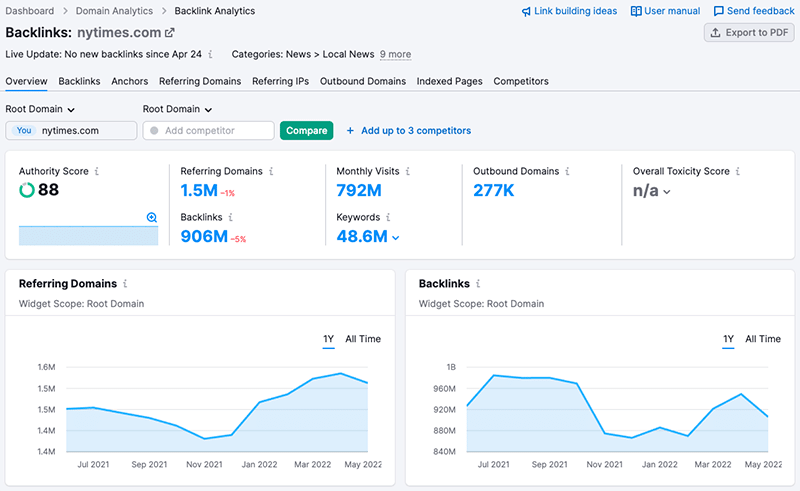This screenshot has height=491, width=800.
Task: Click the Send feedback speech bubble icon
Action: pos(718,11)
